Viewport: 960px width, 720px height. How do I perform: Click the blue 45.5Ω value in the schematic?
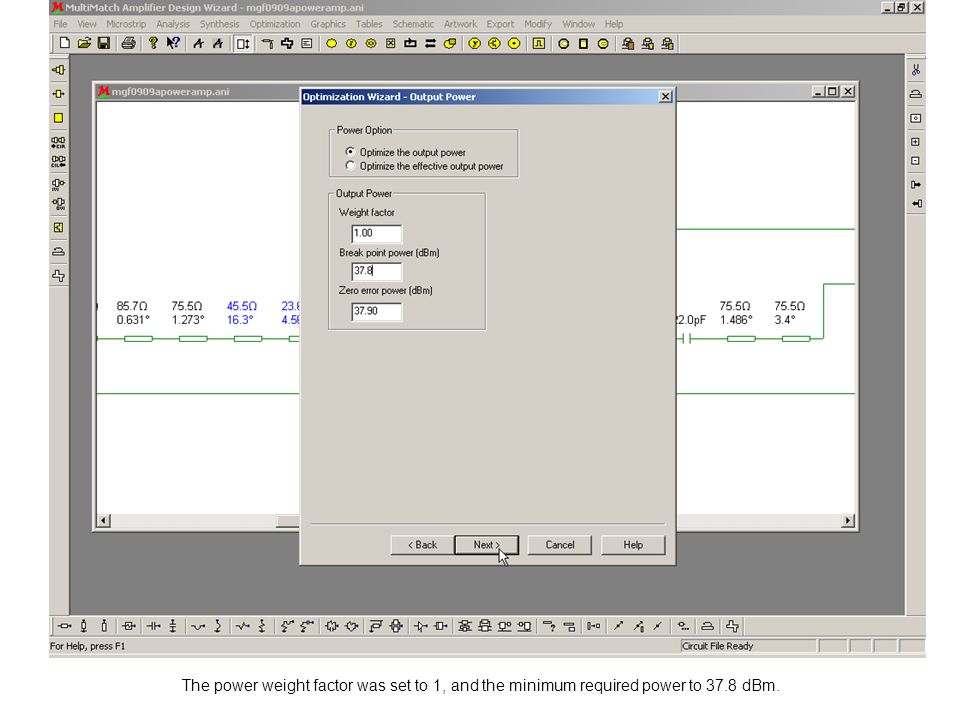(242, 306)
